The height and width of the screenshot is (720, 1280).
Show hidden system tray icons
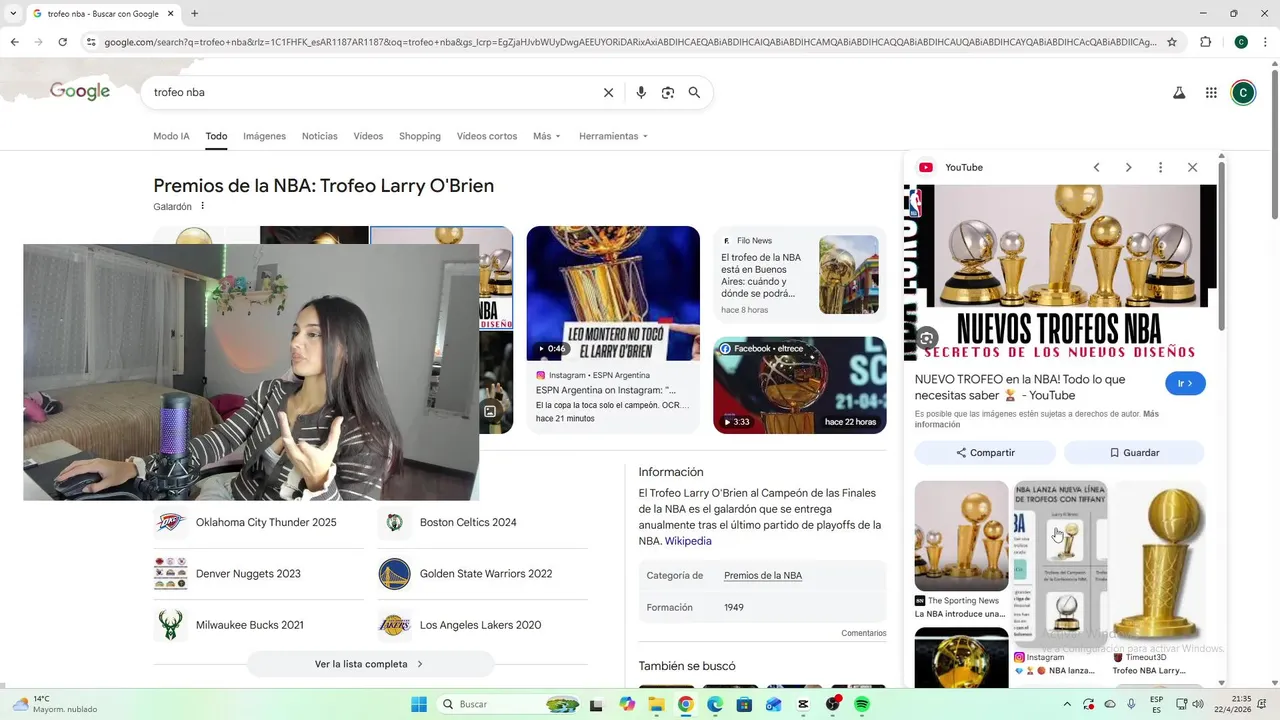coord(1067,704)
